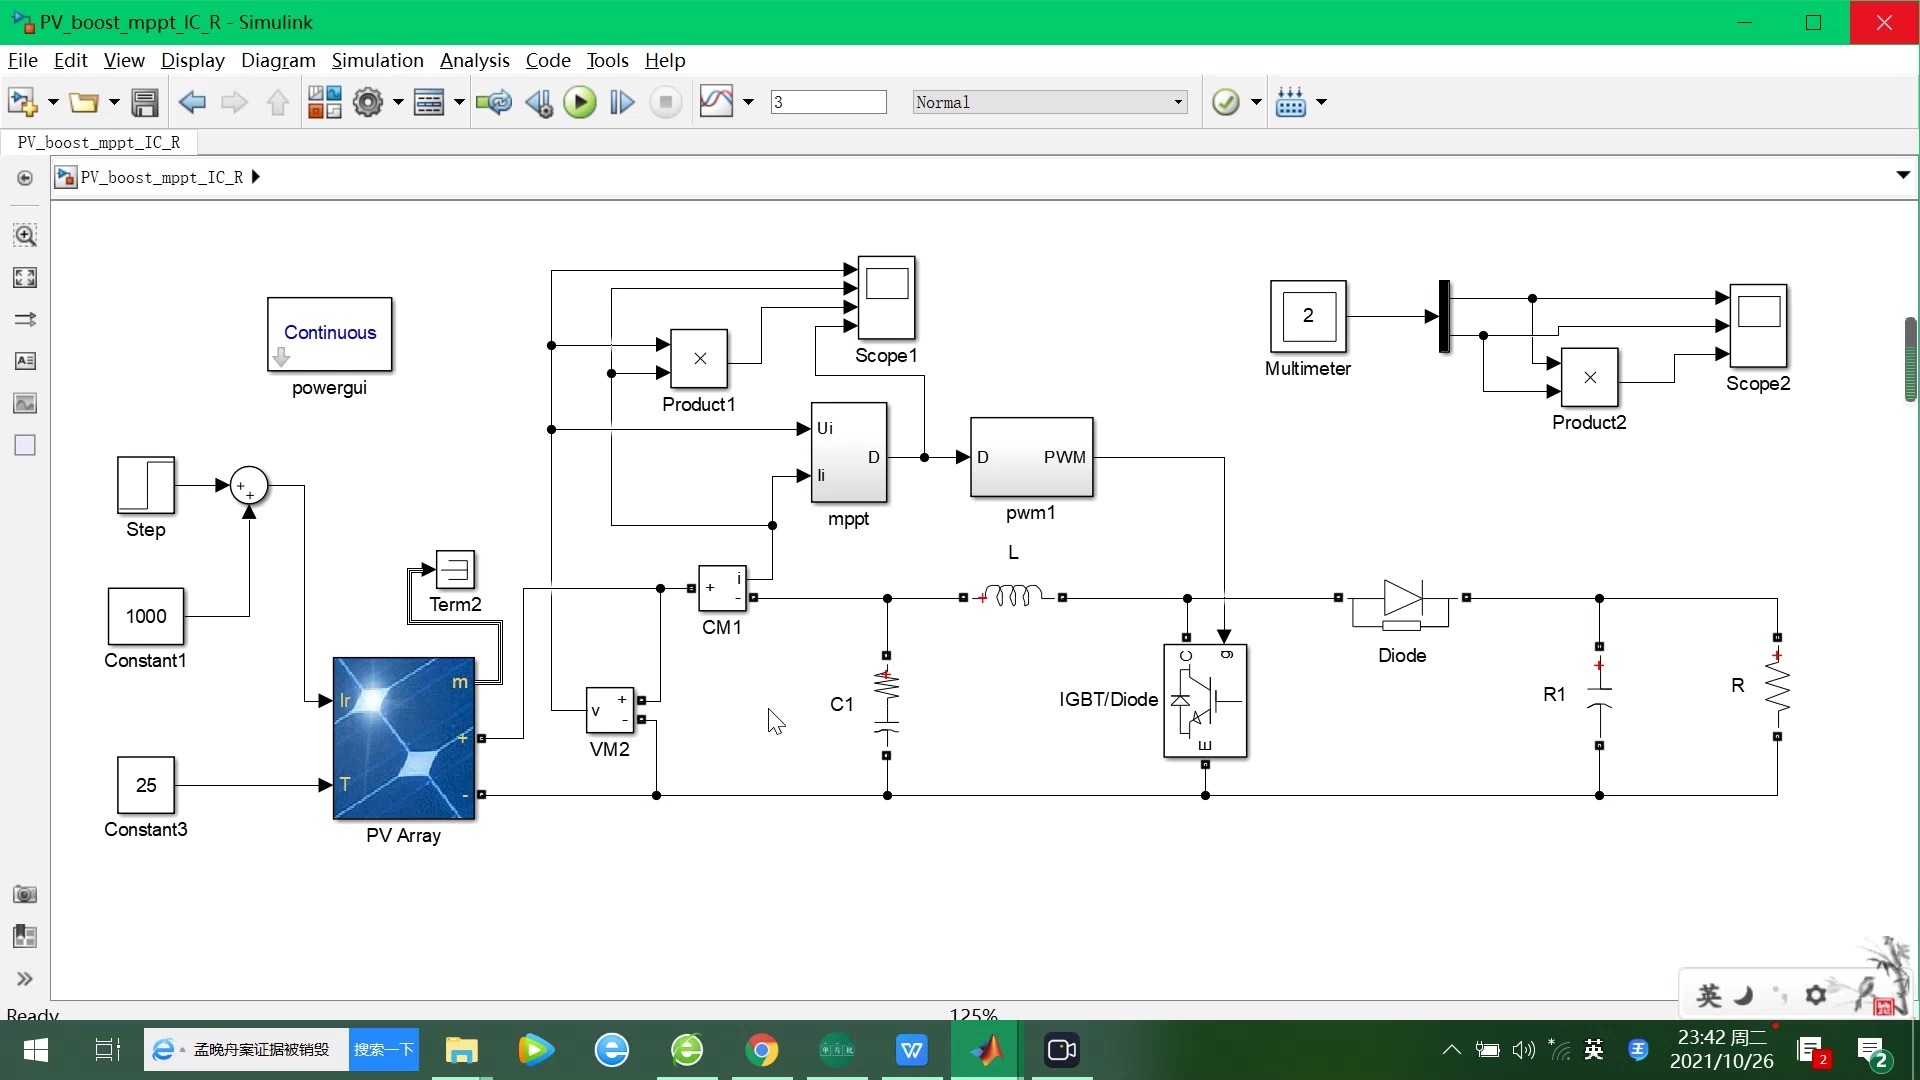Click Fit to View in the left palette
The image size is (1920, 1080).
coord(25,278)
